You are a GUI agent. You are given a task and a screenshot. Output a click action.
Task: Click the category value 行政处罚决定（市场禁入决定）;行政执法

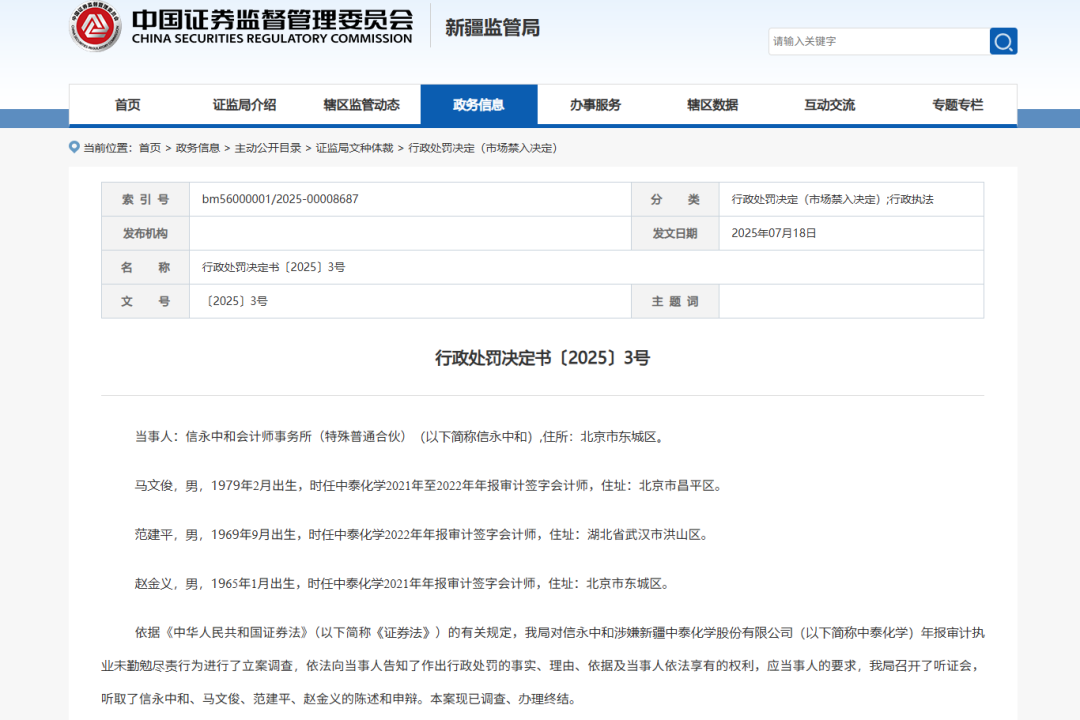[832, 199]
